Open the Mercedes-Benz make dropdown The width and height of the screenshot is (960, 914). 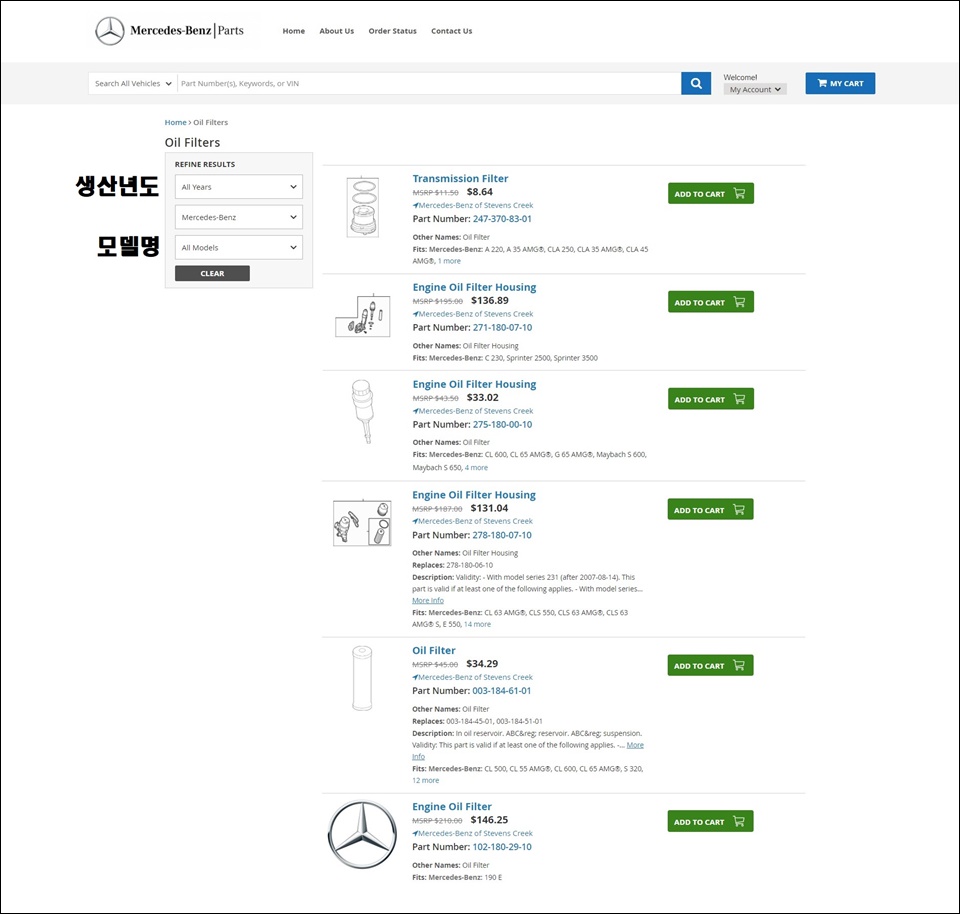[239, 217]
